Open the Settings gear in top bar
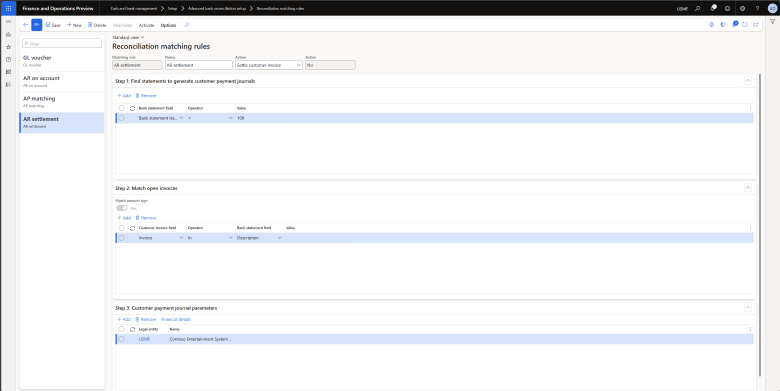This screenshot has height=391, width=780. [x=742, y=8]
